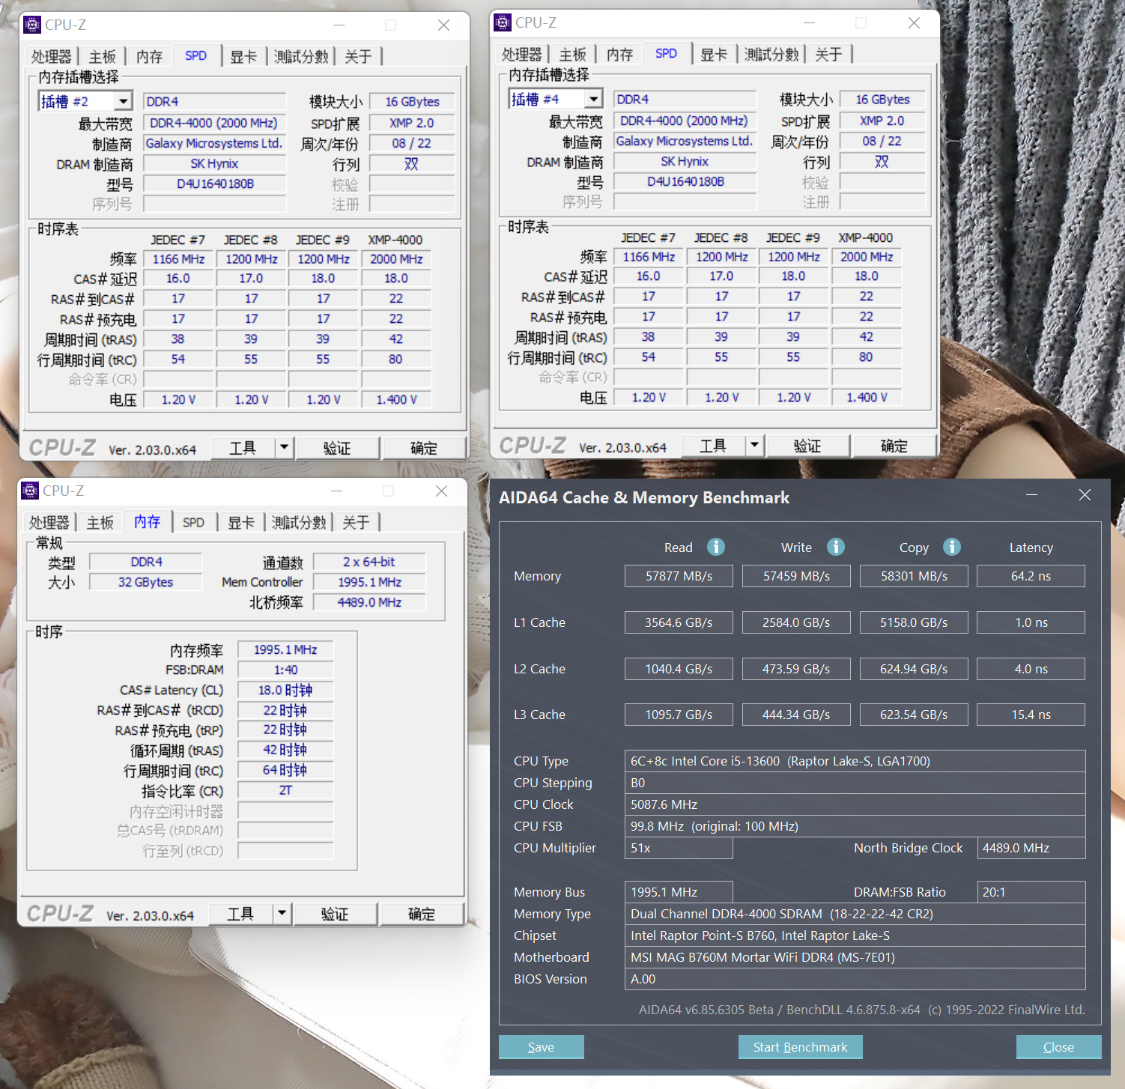Open 显卡 tab in slot #2 window
Viewport: 1125px width, 1089px height.
tap(244, 57)
